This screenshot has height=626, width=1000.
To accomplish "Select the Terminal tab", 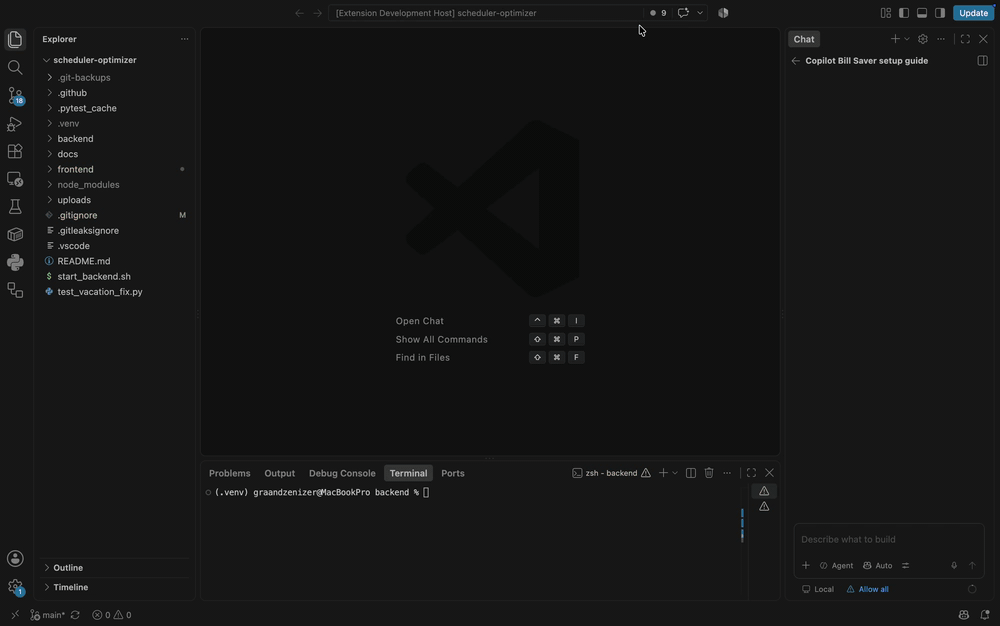I will [408, 473].
